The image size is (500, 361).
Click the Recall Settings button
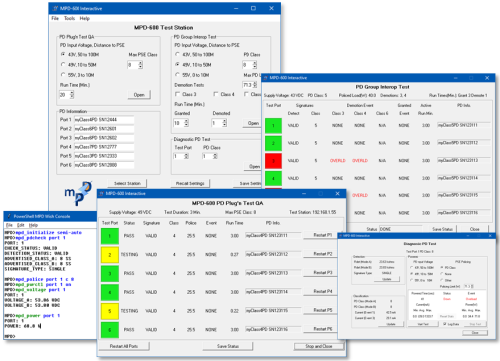[190, 183]
